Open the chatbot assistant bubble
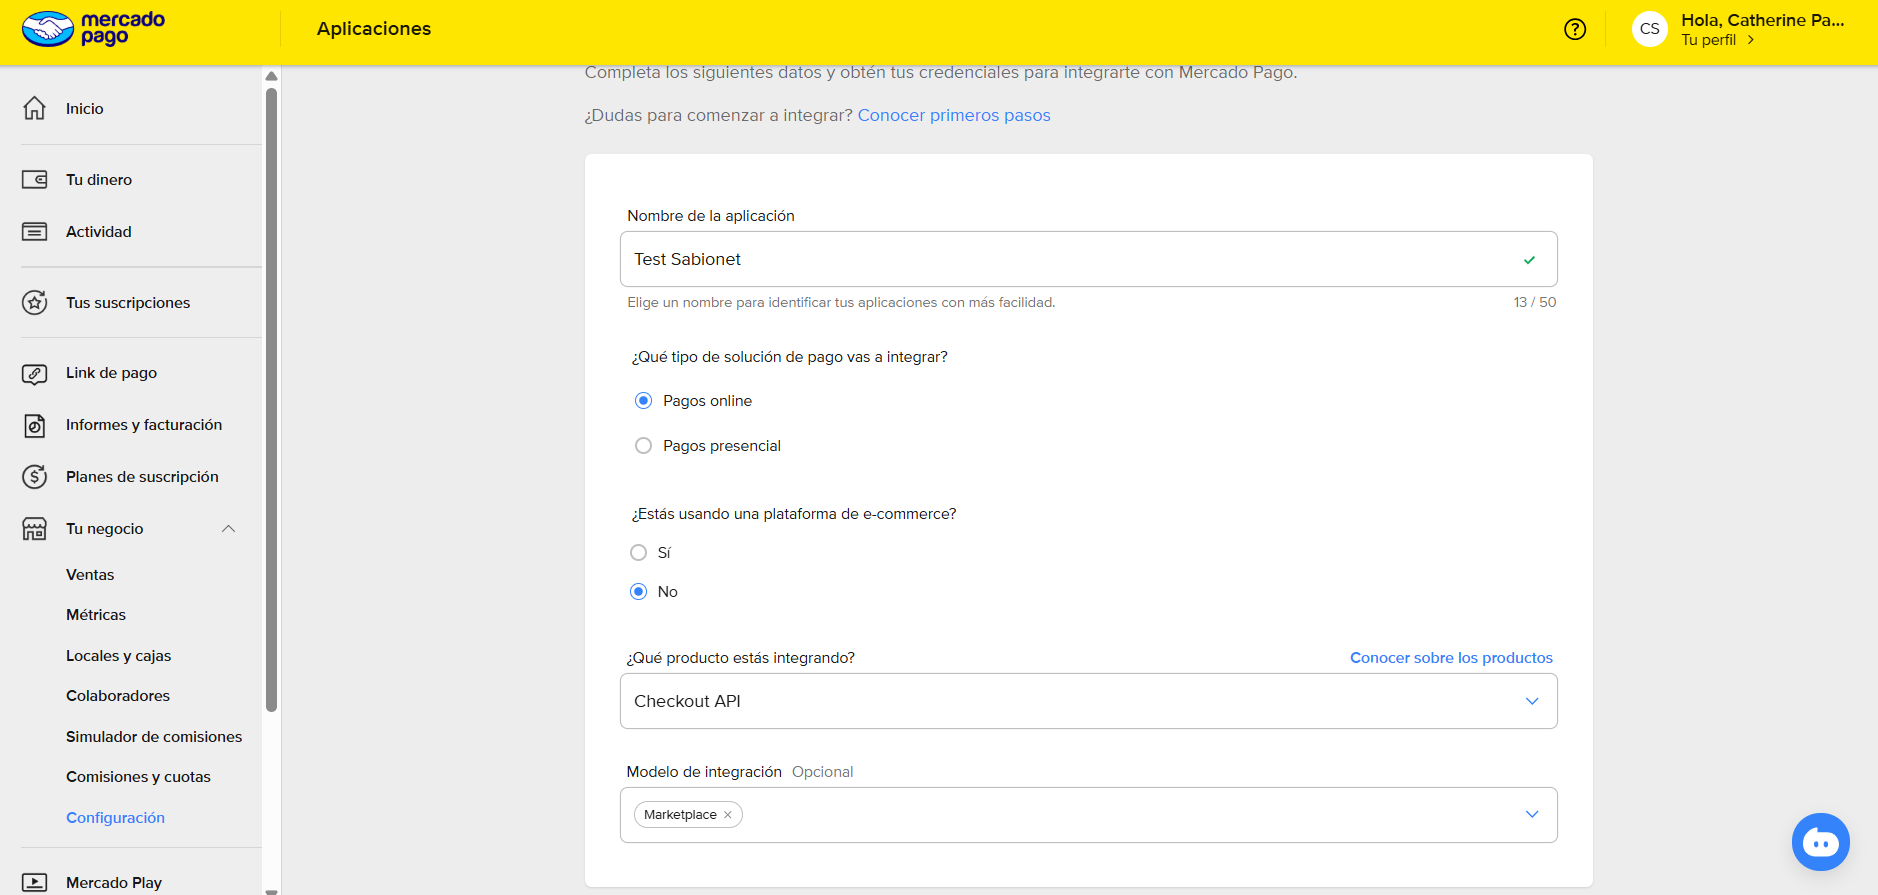The height and width of the screenshot is (895, 1878). coord(1821,842)
